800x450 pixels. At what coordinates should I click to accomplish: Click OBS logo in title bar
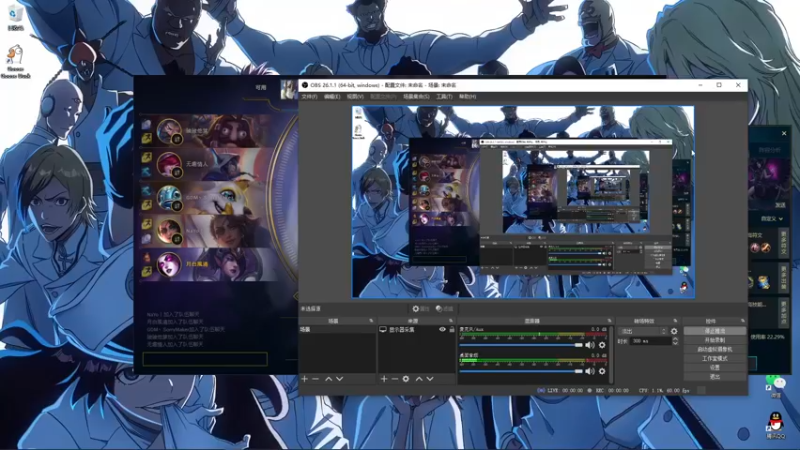click(305, 85)
